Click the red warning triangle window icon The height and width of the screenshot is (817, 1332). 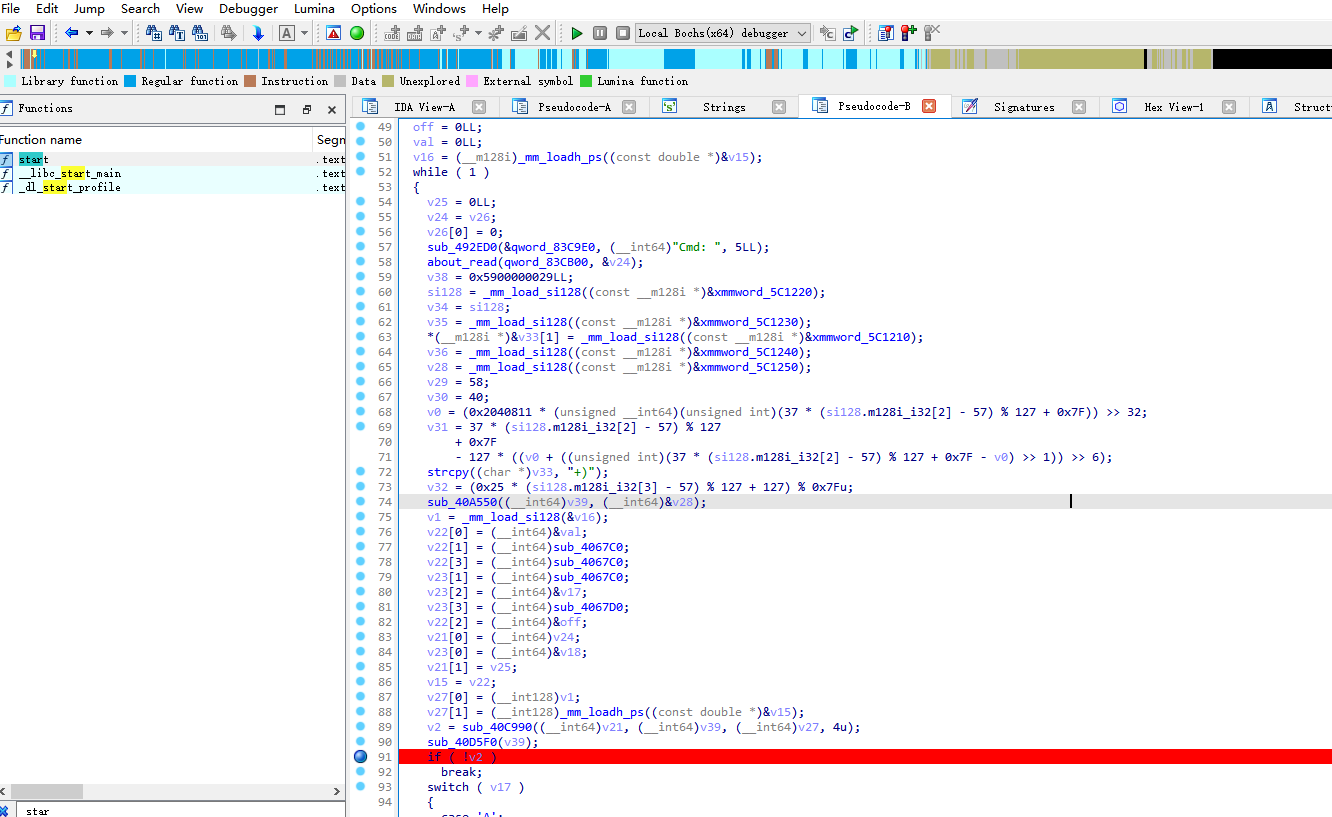point(333,33)
